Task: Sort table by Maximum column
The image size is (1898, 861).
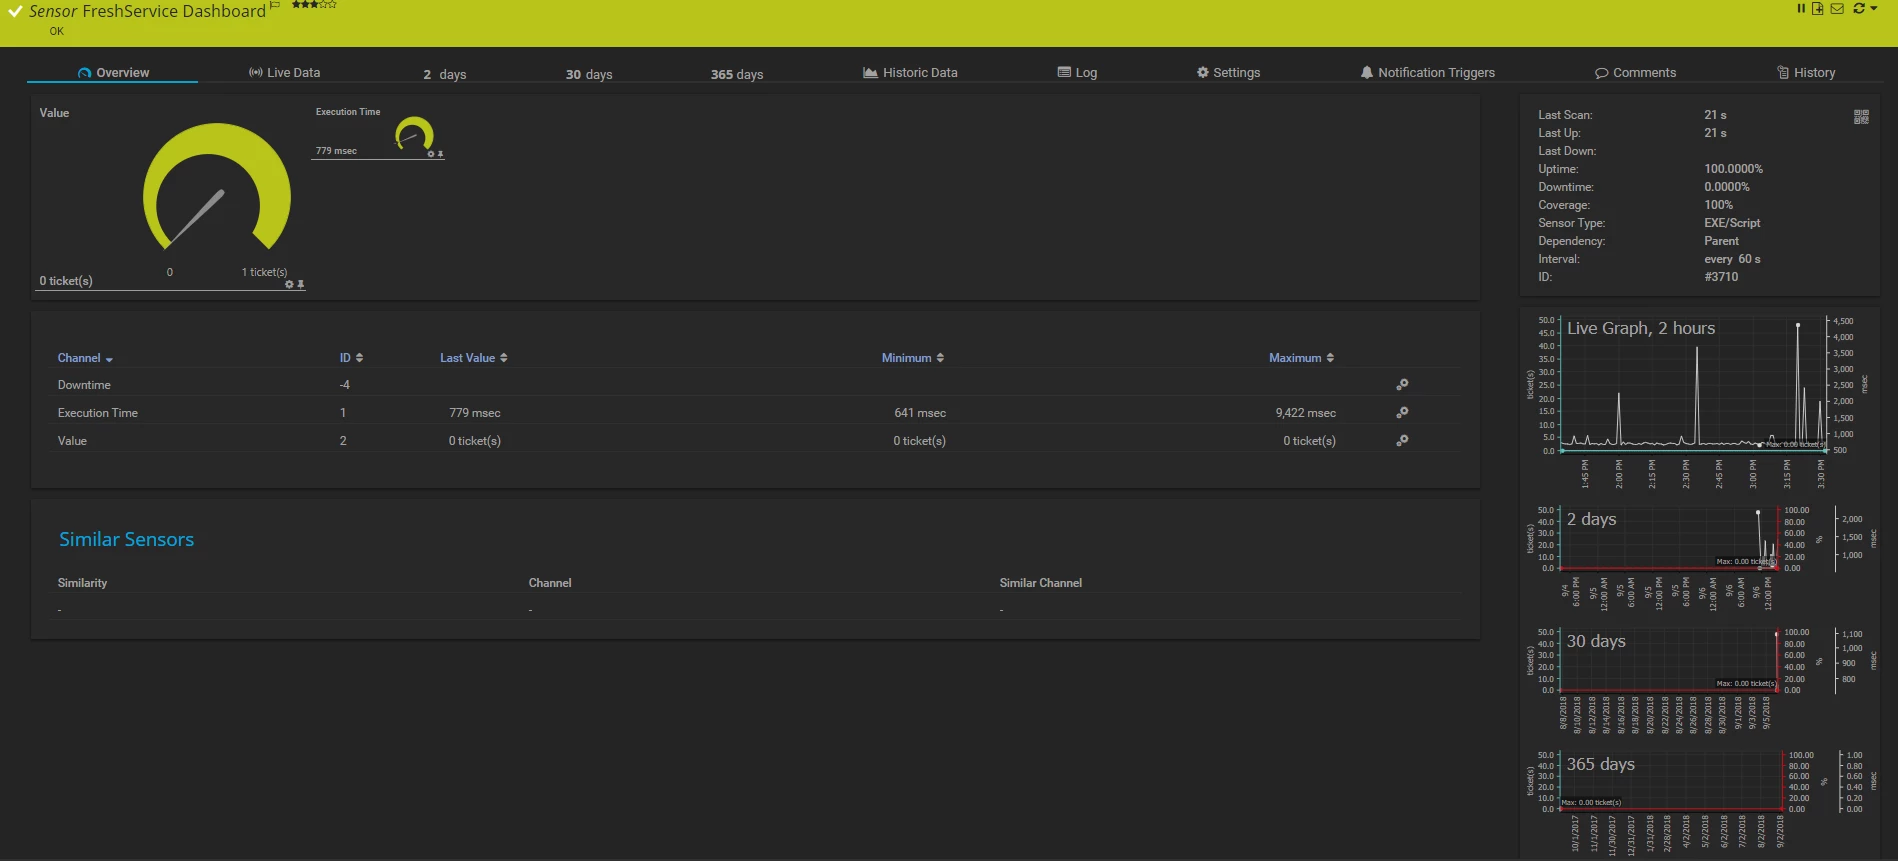Action: (1301, 358)
